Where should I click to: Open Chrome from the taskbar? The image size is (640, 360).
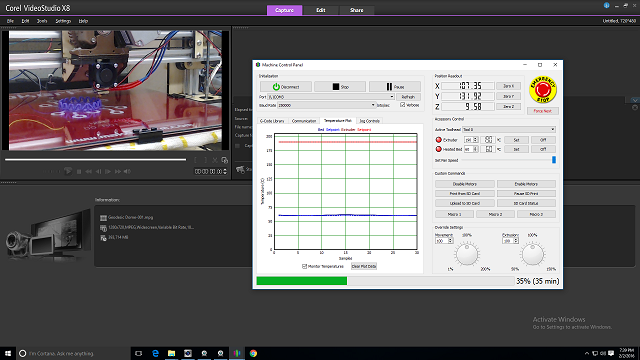click(253, 353)
